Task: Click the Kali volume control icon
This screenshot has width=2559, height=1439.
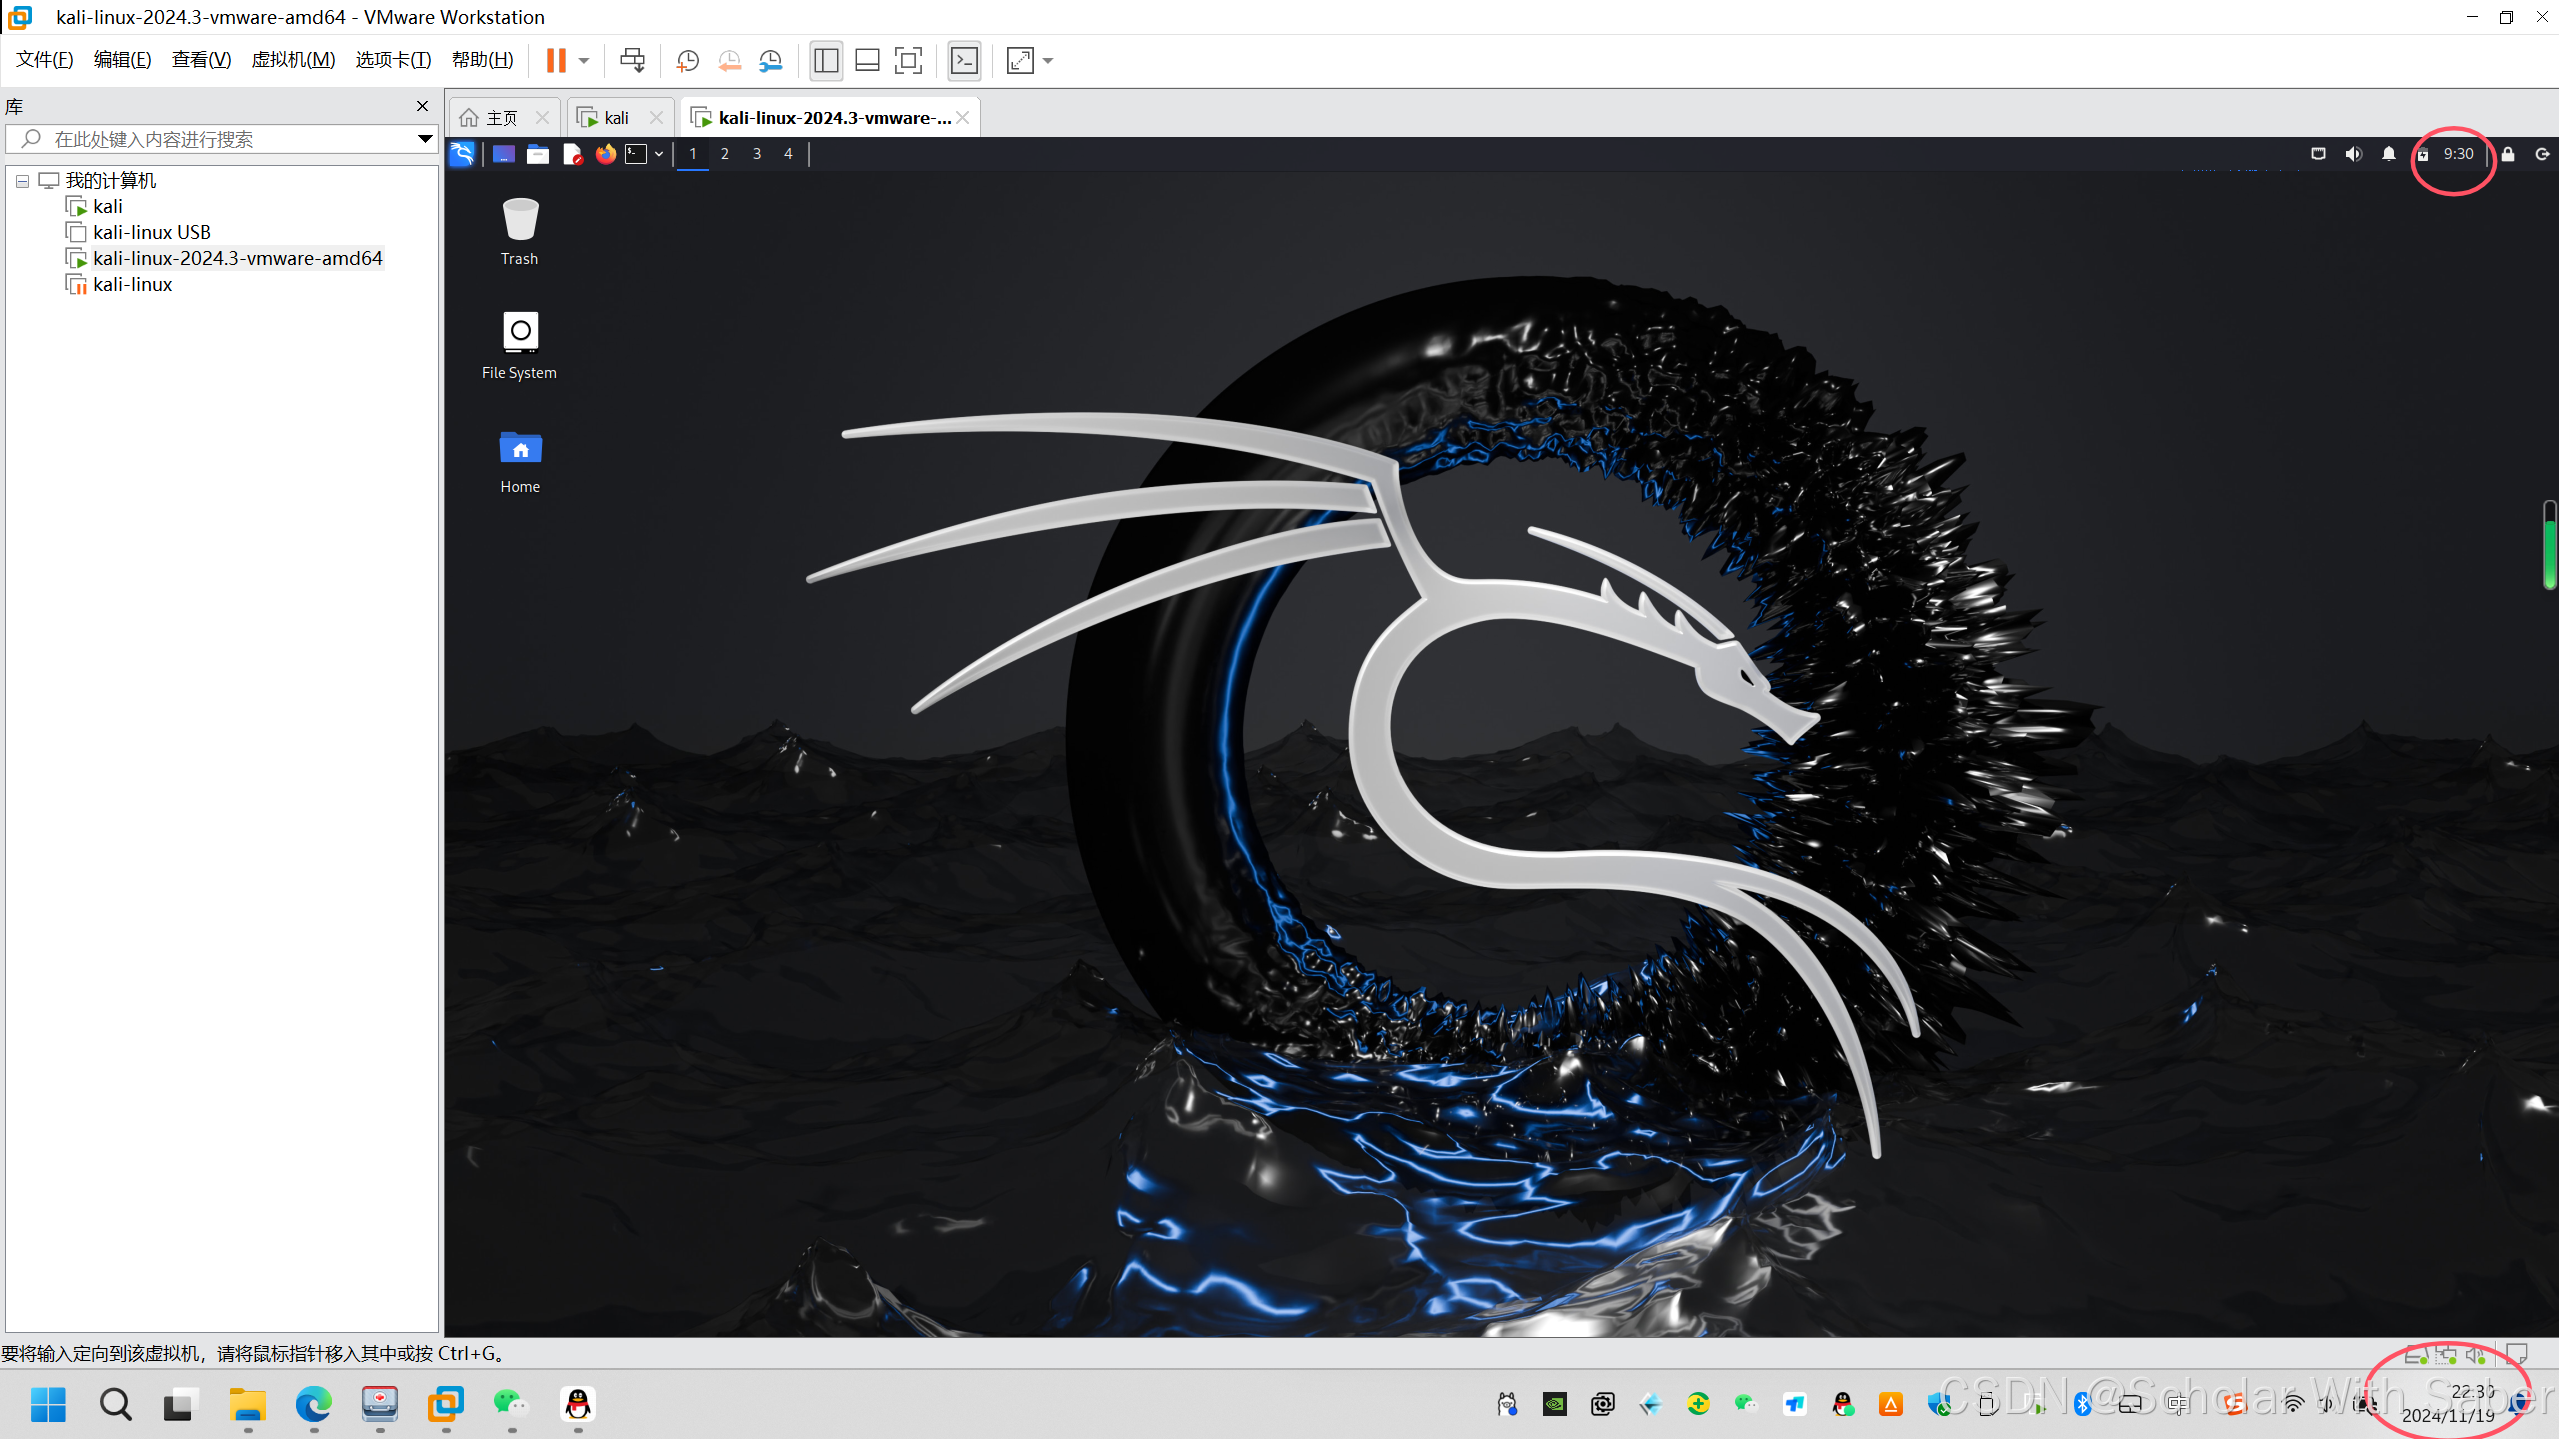Action: [2353, 154]
